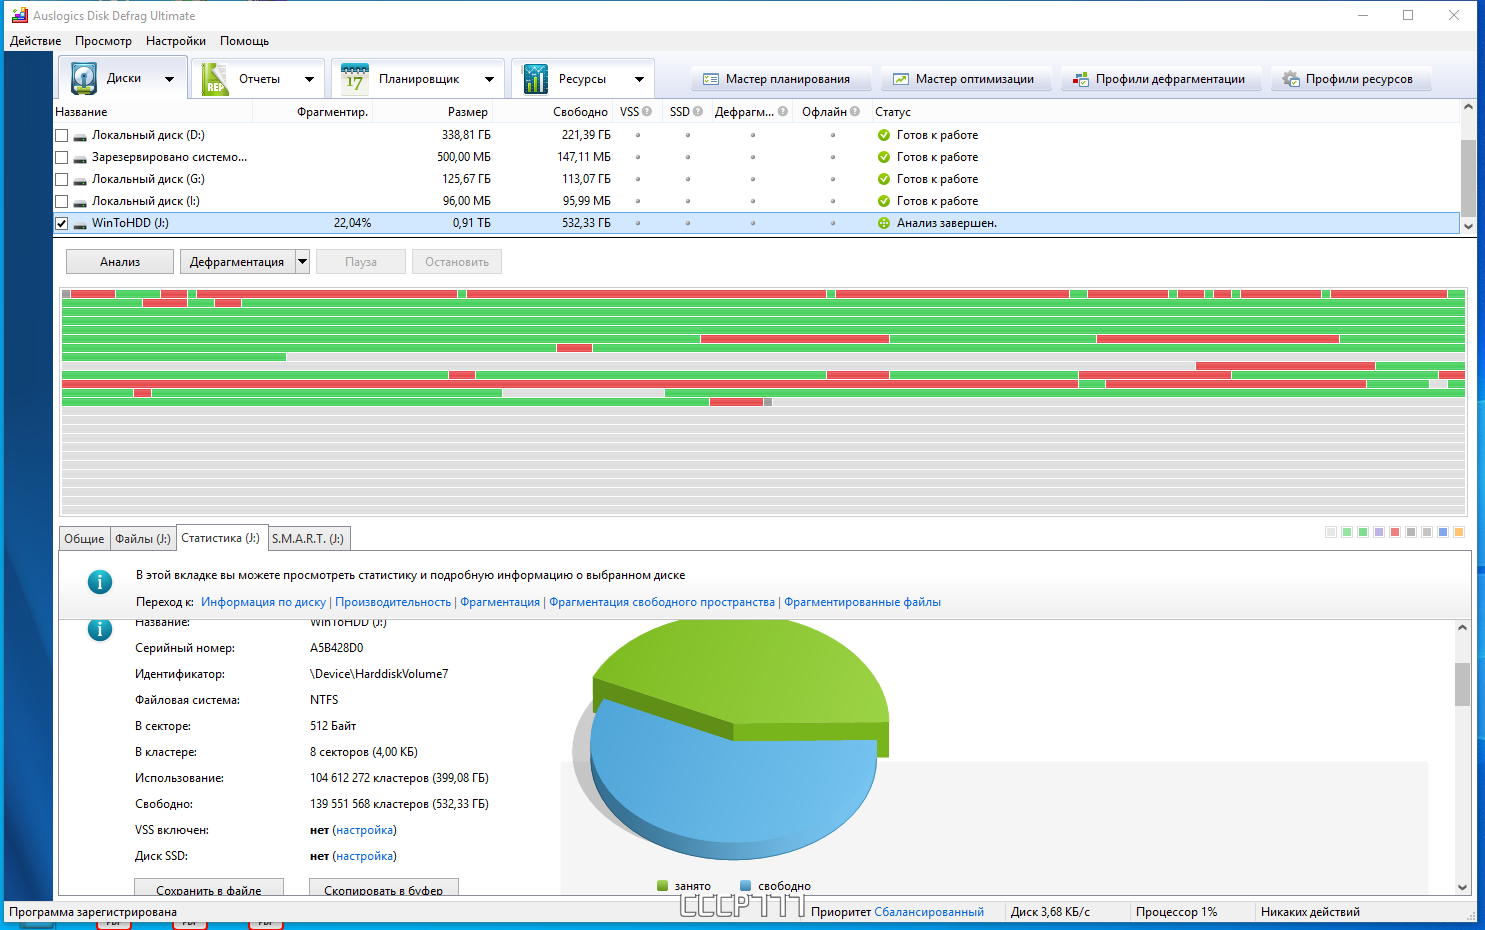Click the Scheduler calendar icon
This screenshot has height=930, width=1485.
point(354,79)
